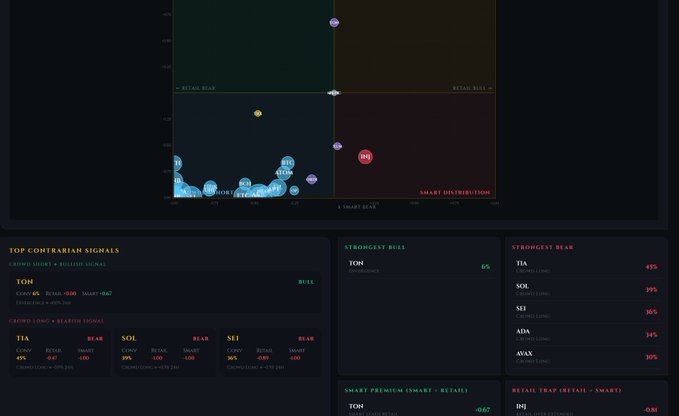The width and height of the screenshot is (679, 416).
Task: Click the BEAR tag on the SEI card
Action: pos(306,339)
